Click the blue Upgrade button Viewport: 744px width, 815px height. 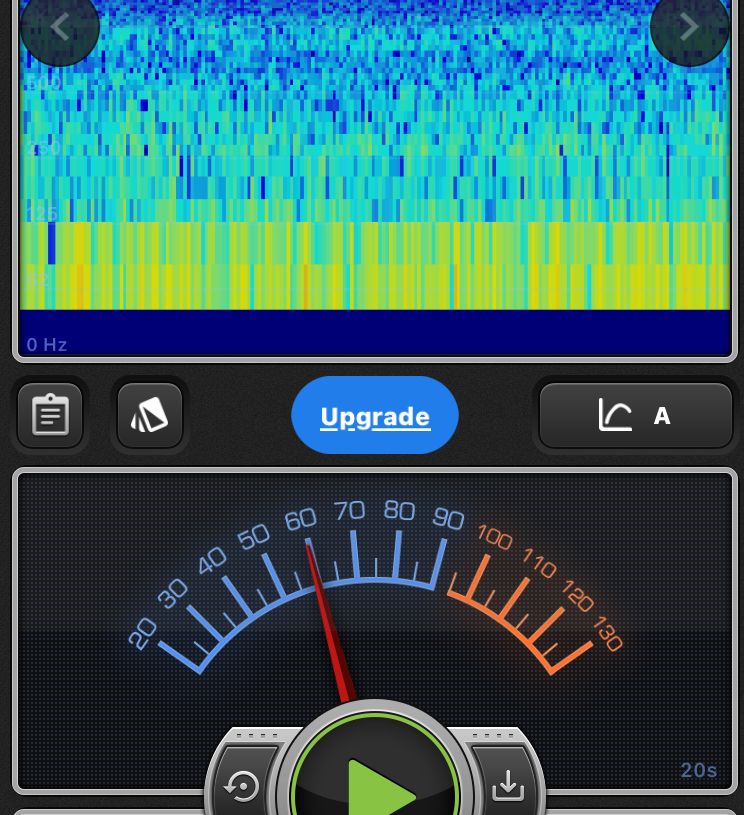[x=375, y=416]
